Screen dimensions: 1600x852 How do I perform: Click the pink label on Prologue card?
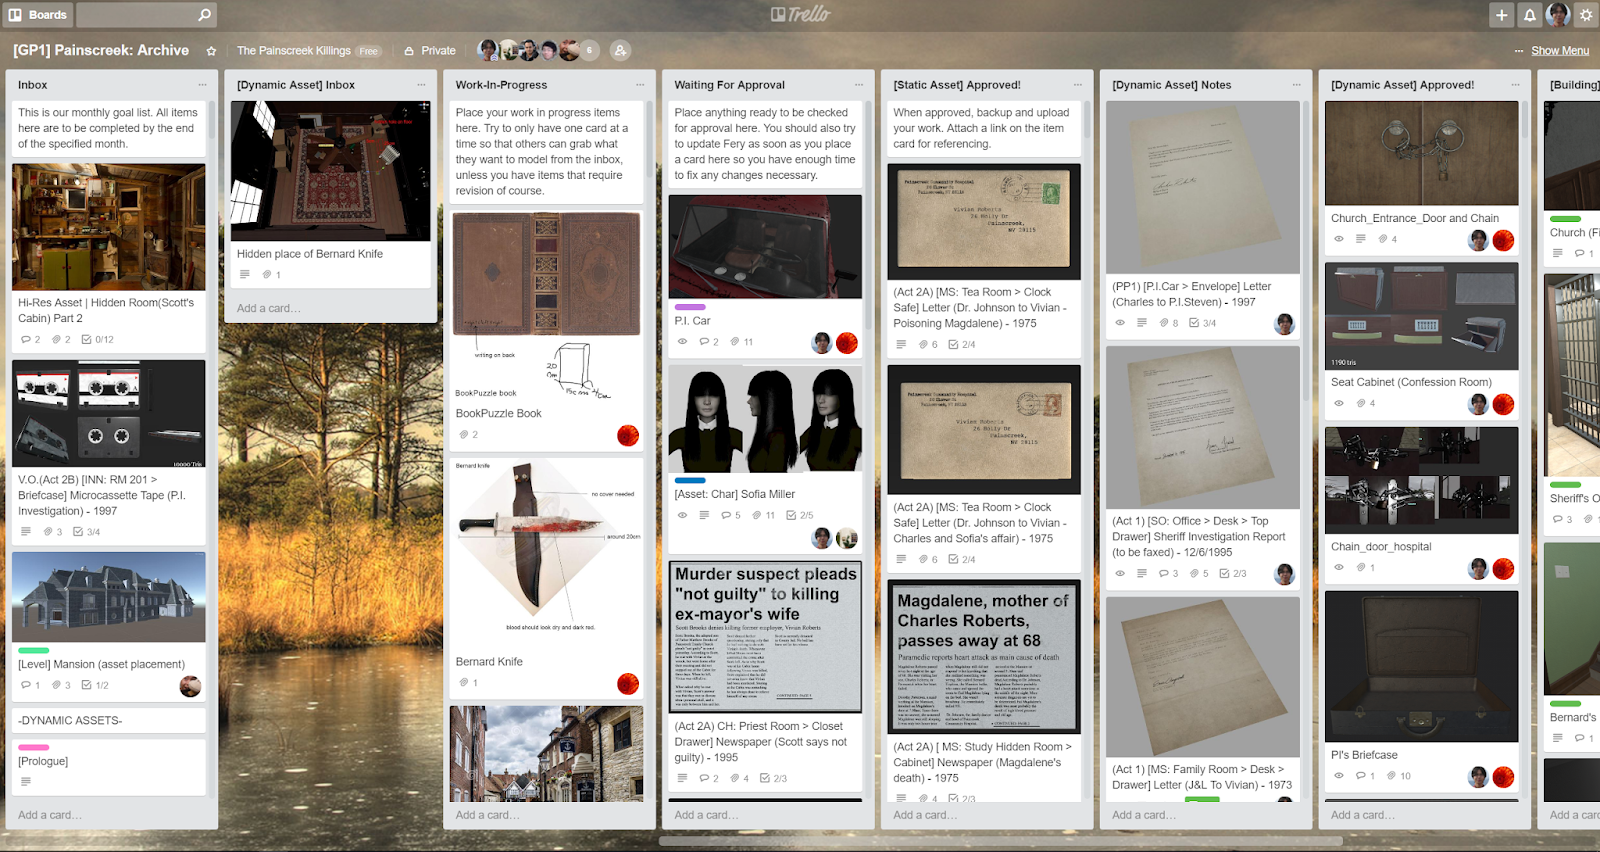[34, 747]
